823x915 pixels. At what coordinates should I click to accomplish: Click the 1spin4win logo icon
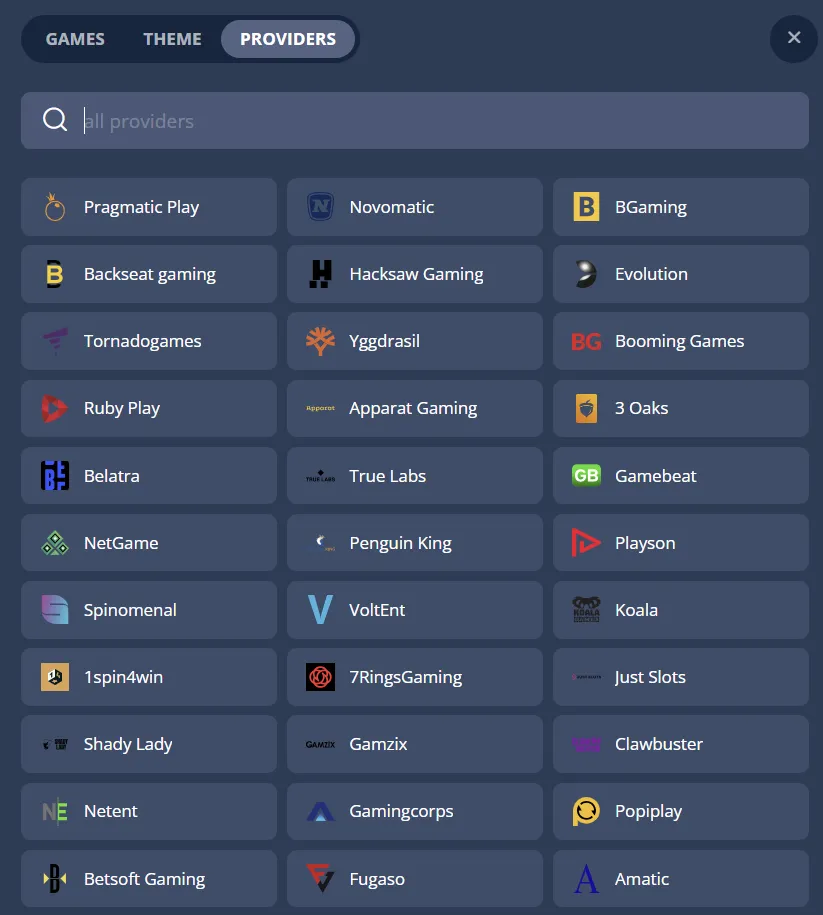point(55,677)
